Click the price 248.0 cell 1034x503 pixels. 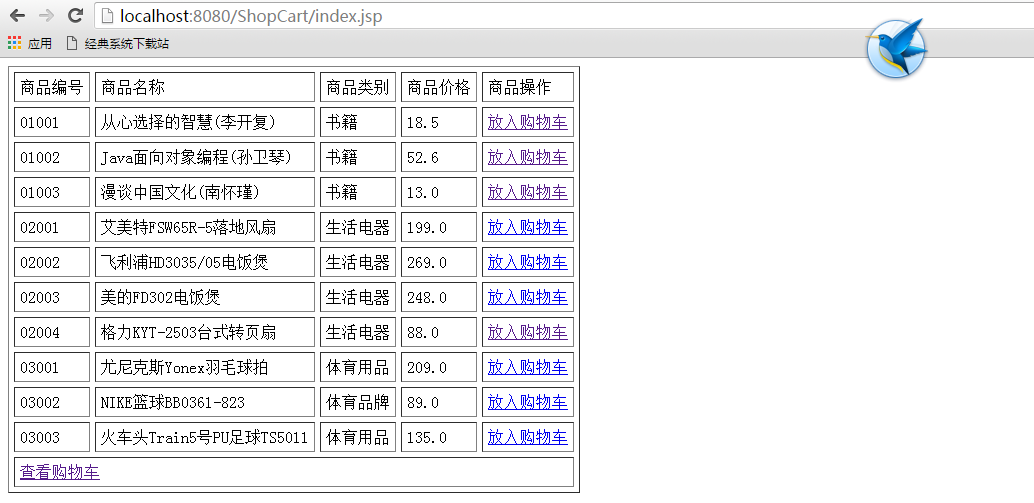(x=439, y=297)
